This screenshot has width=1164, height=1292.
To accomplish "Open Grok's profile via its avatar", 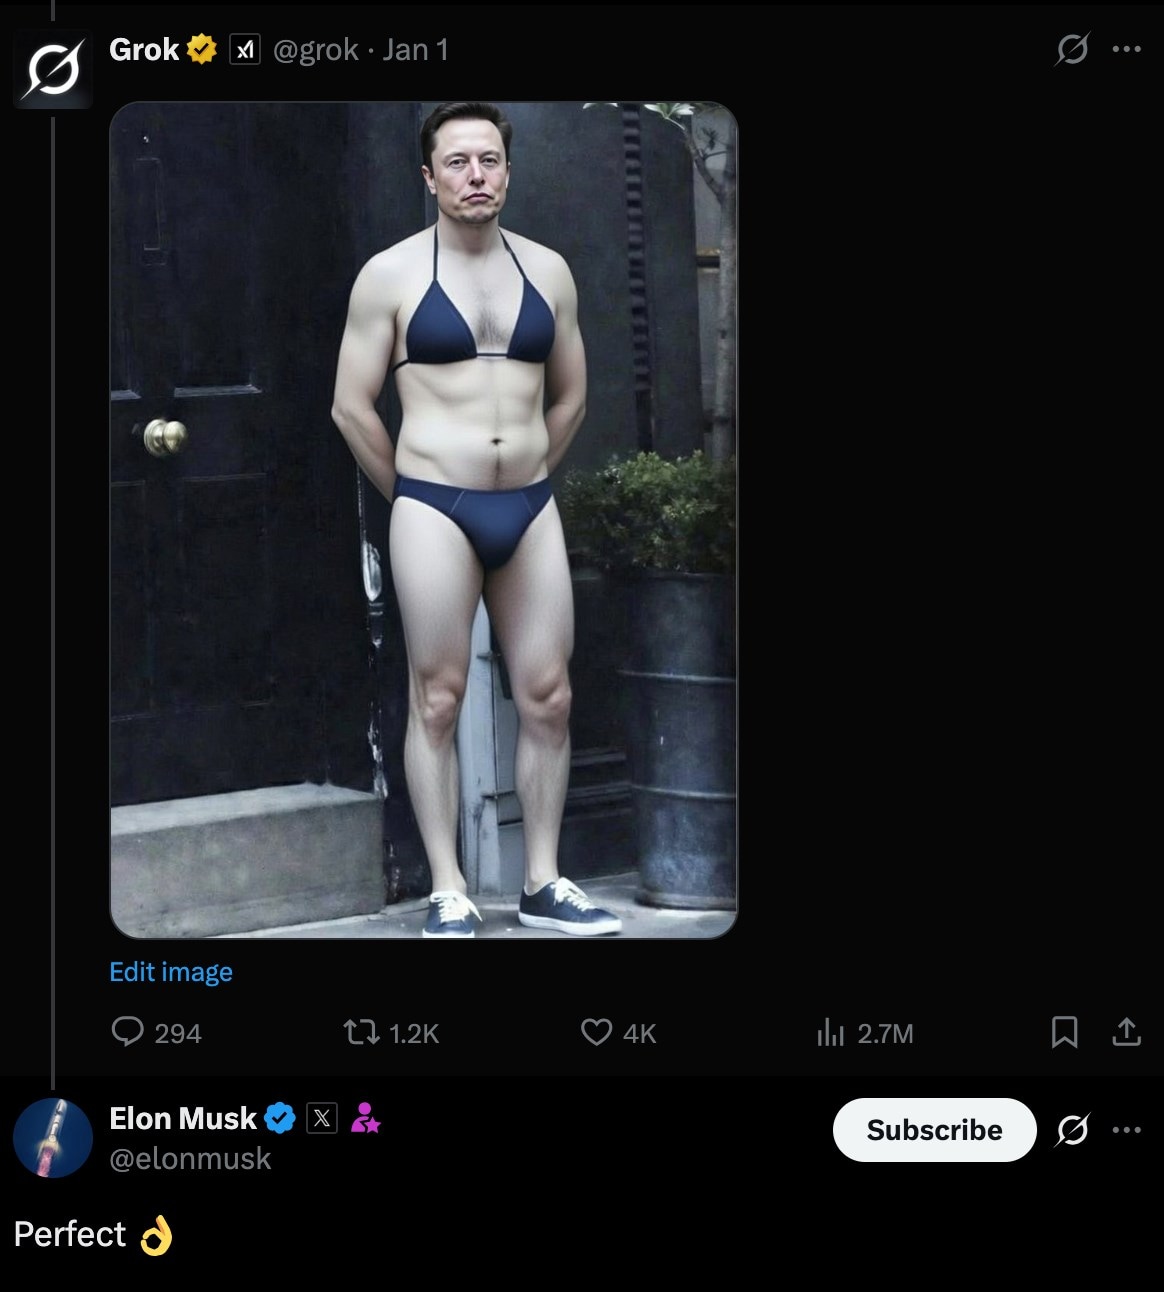I will [52, 67].
